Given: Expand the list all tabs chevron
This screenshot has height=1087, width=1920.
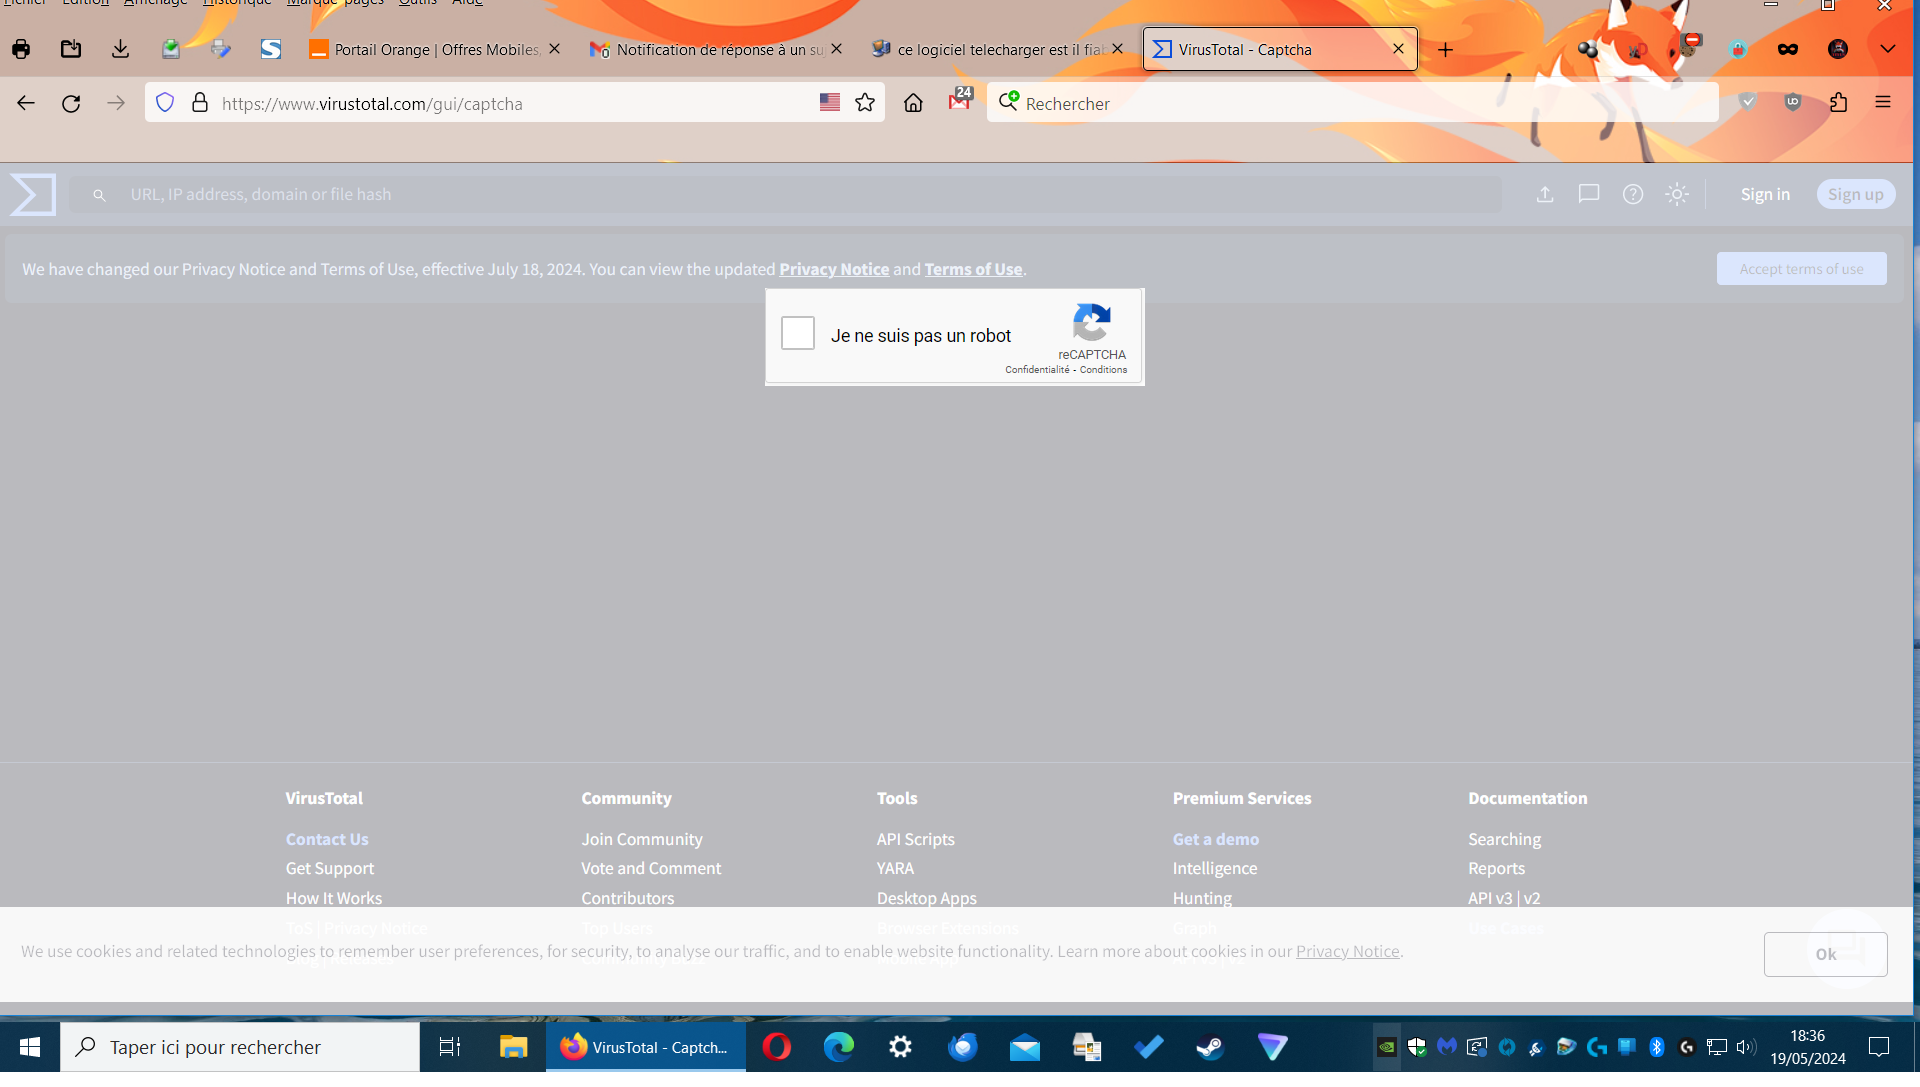Looking at the screenshot, I should coord(1888,49).
